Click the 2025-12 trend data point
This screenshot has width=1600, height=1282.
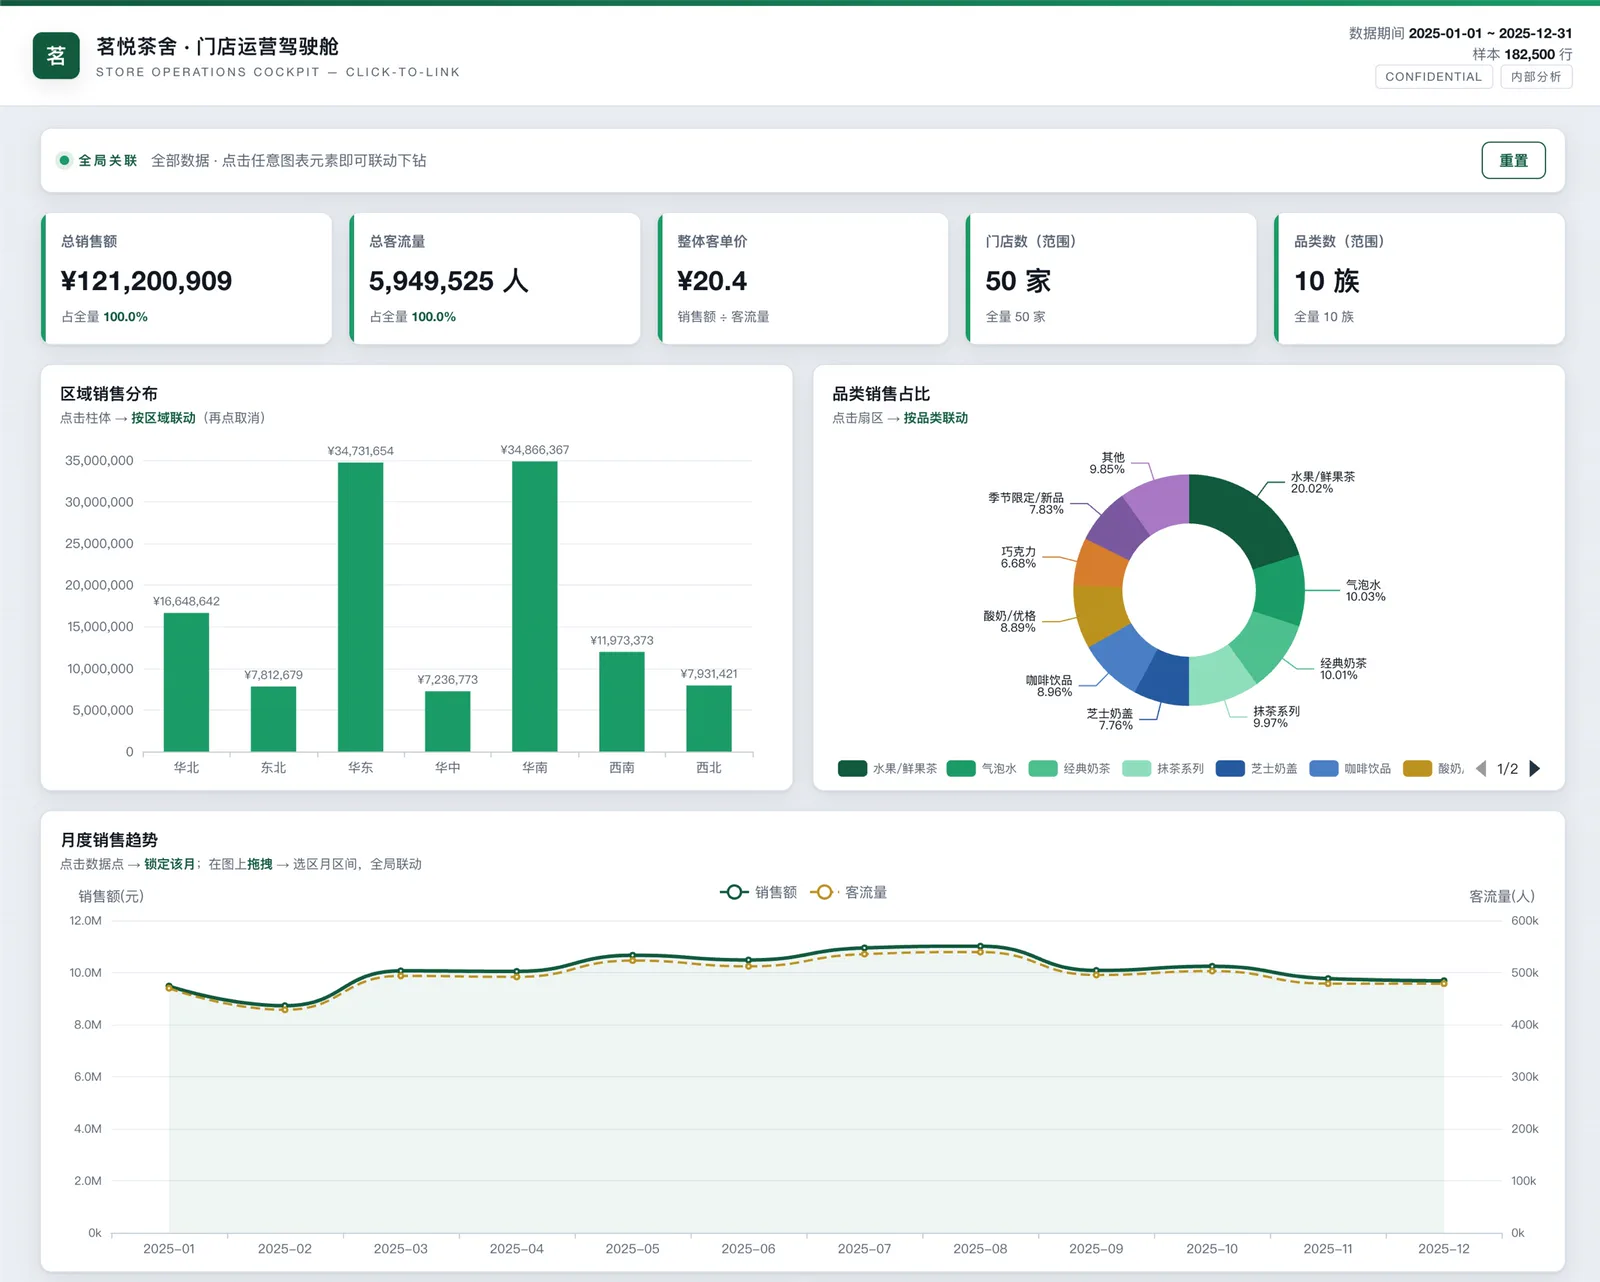1443,981
